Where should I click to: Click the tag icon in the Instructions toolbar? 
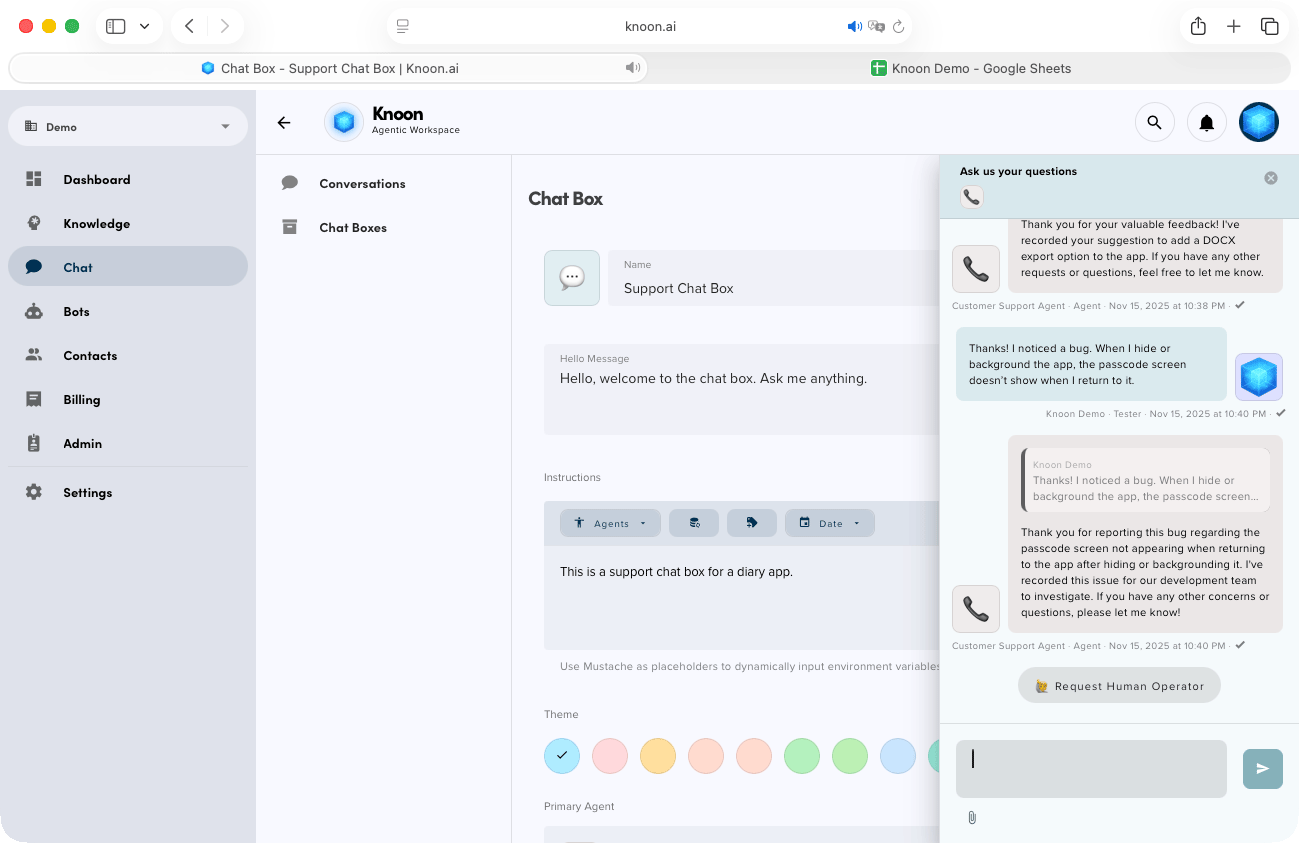(752, 523)
